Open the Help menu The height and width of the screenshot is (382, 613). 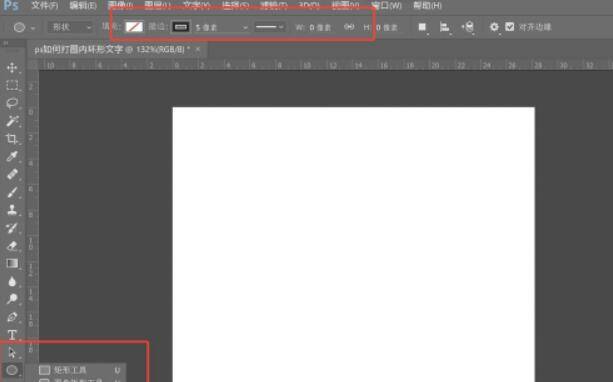[x=427, y=5]
